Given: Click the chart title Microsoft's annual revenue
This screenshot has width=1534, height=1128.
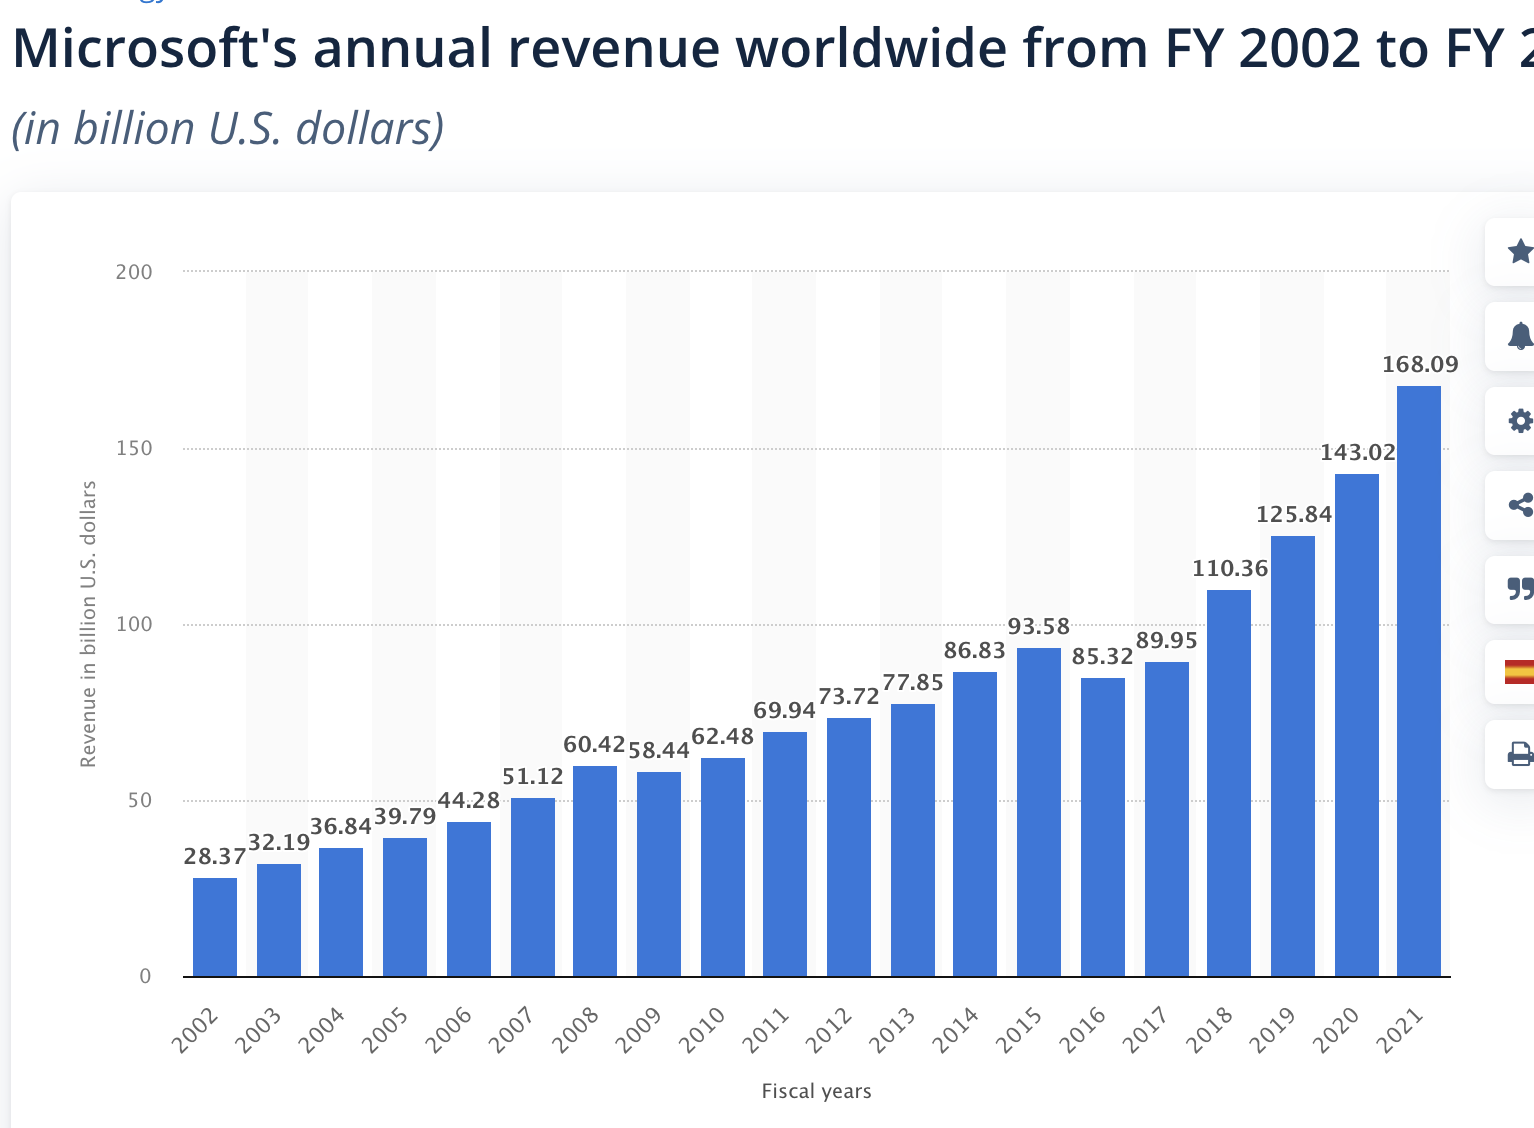Looking at the screenshot, I should 773,47.
